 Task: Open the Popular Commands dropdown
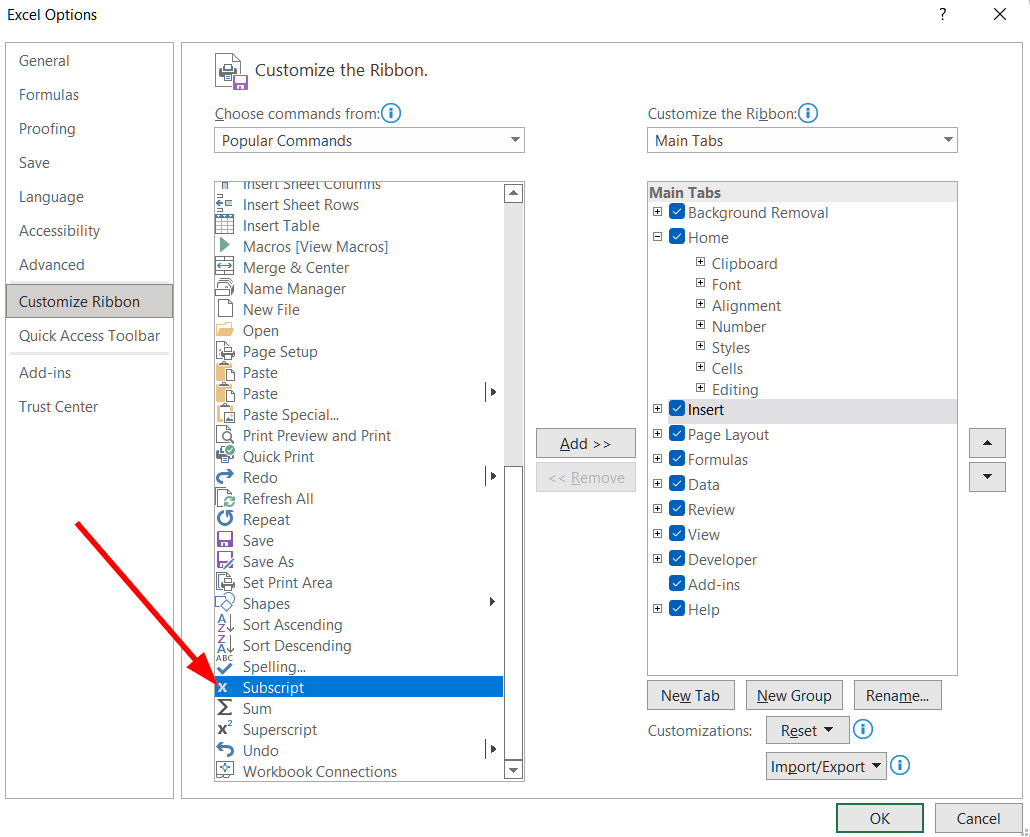(x=369, y=140)
